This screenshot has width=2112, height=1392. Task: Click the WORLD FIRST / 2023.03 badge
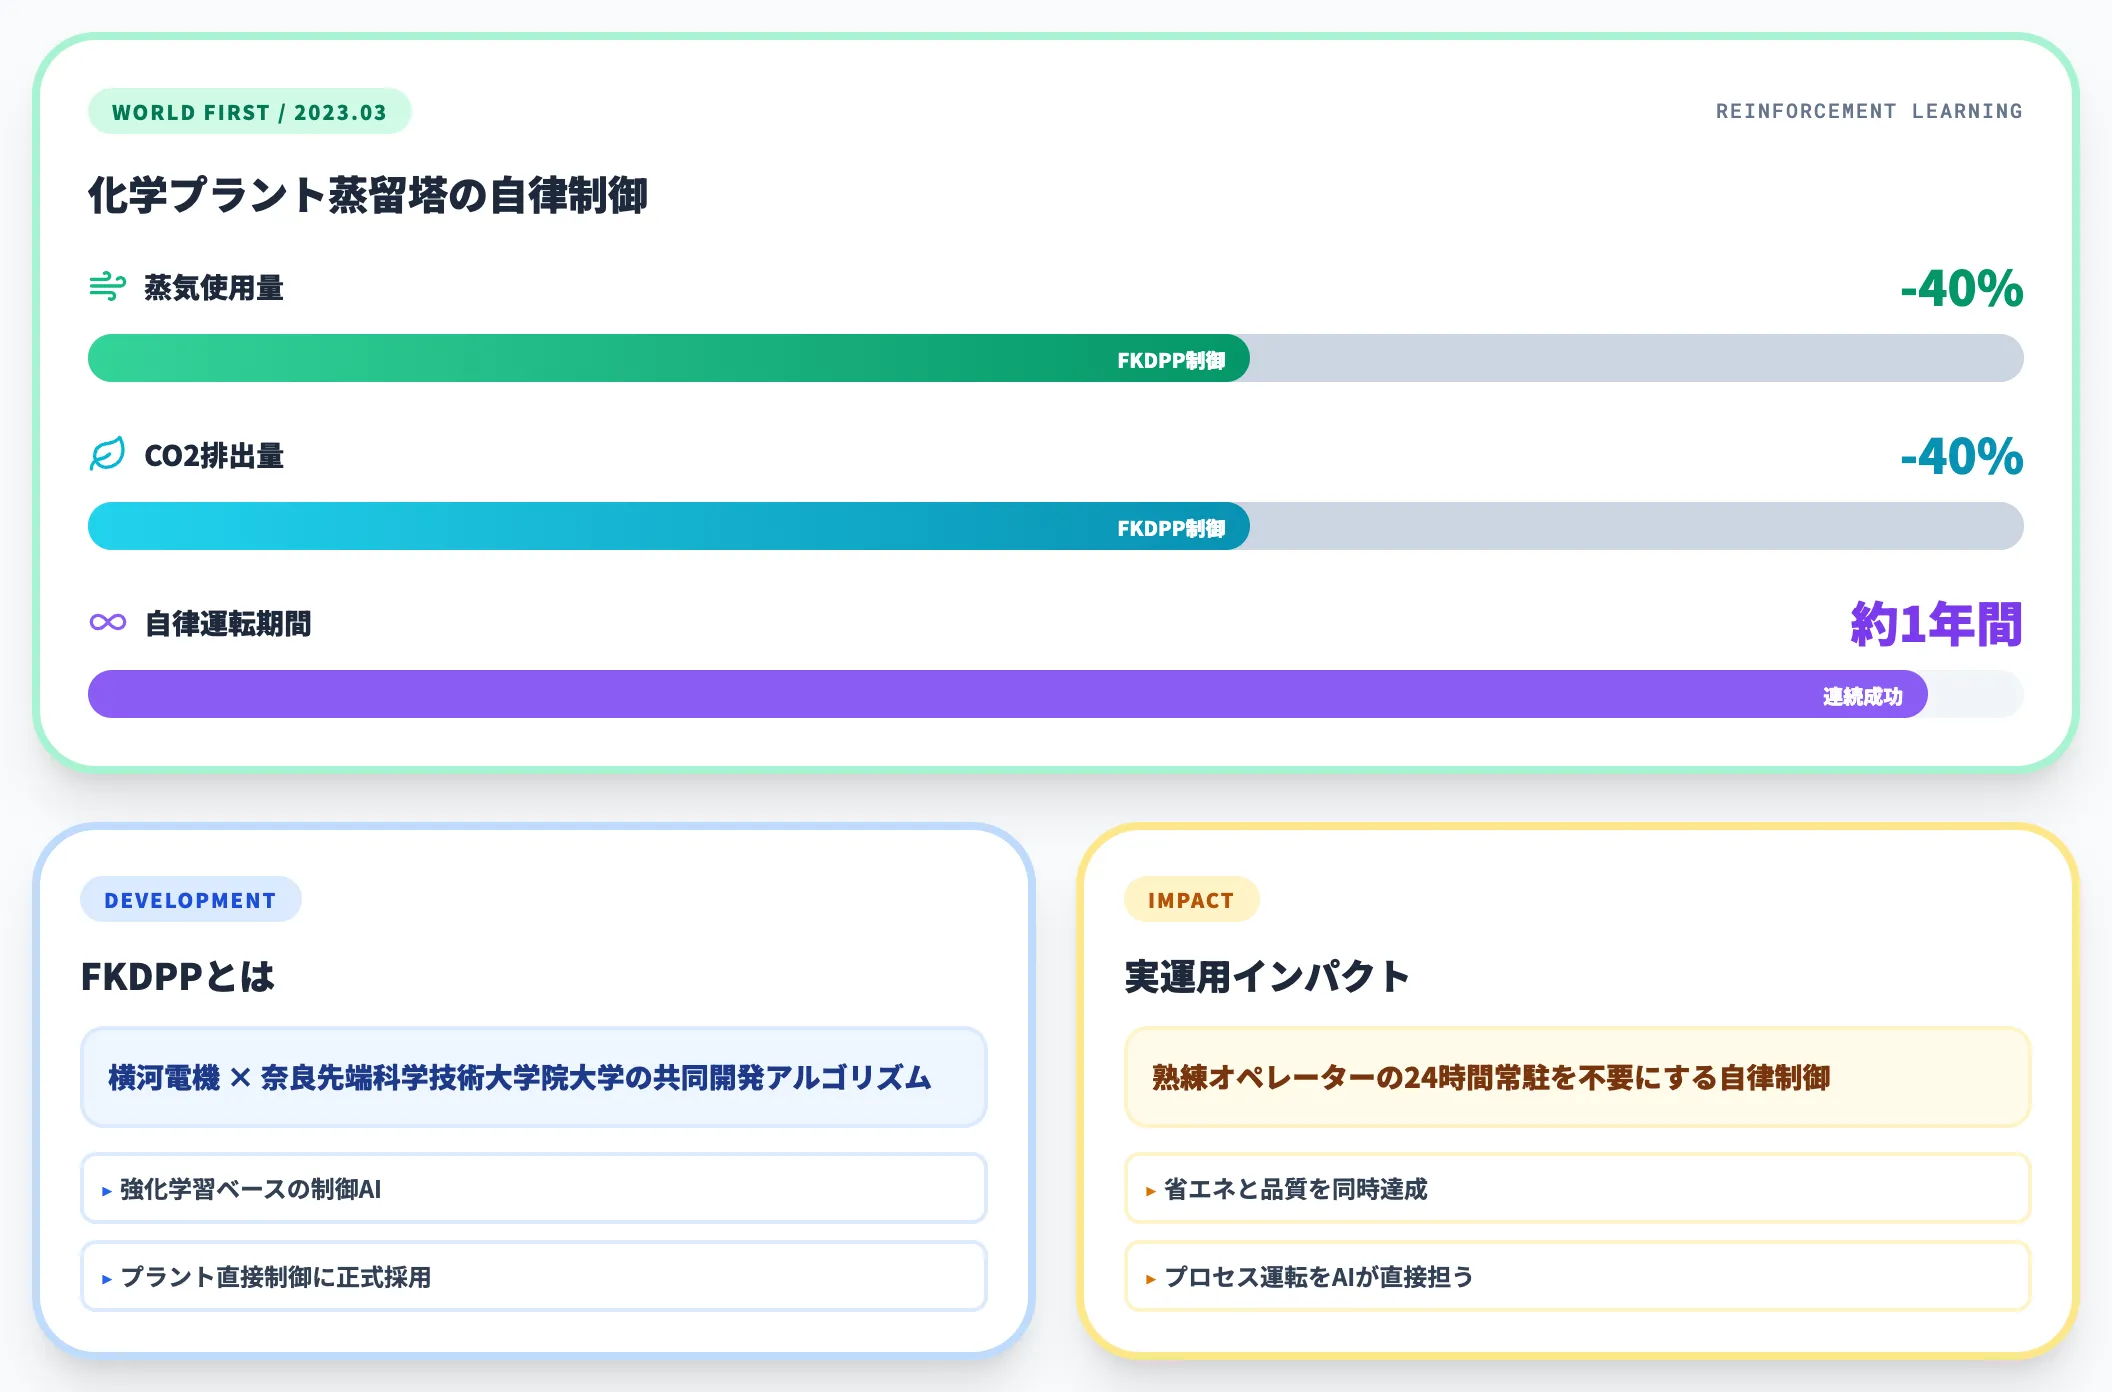coord(249,112)
